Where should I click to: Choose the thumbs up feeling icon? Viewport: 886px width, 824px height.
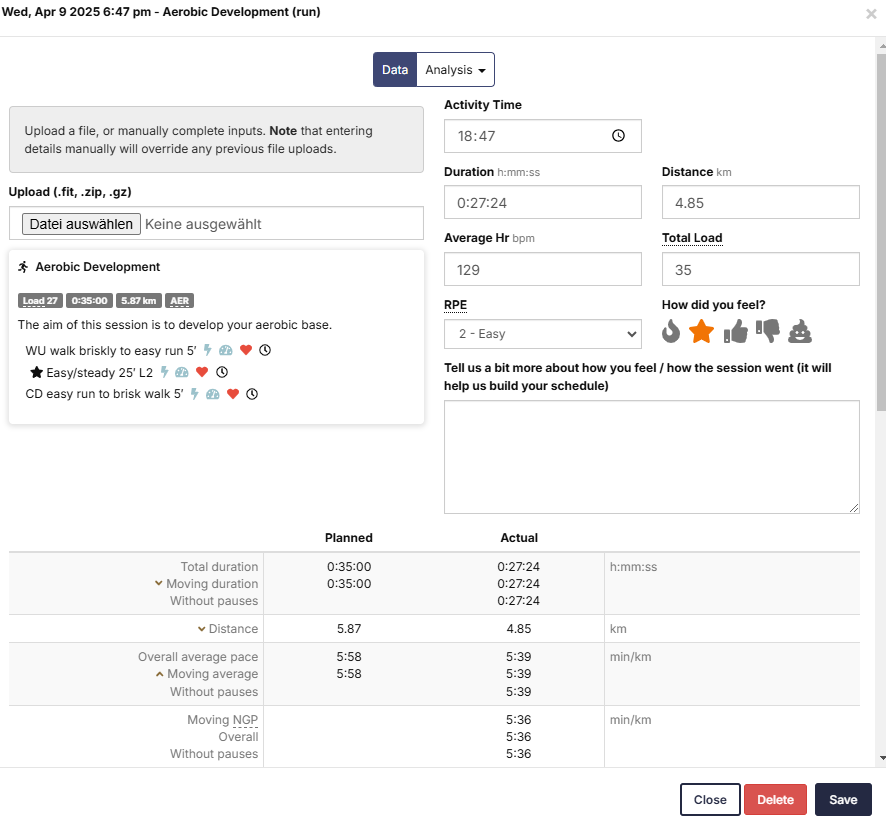[x=735, y=331]
